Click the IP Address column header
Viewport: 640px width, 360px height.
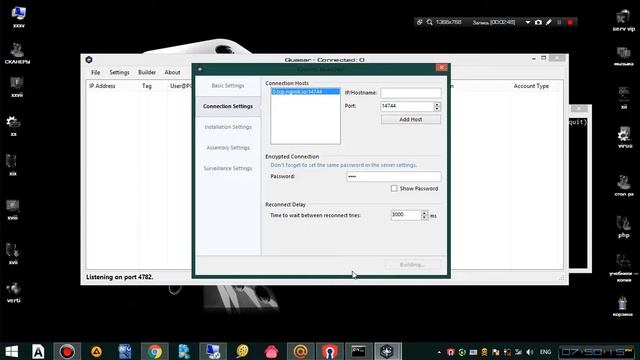(102, 86)
